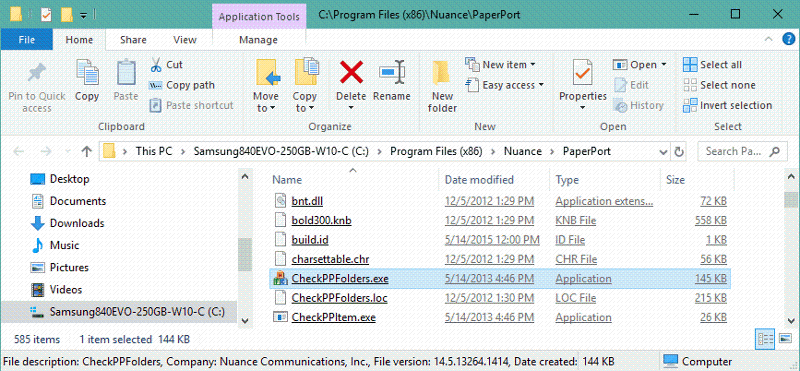Viewport: 800px width, 371px height.
Task: Open the File menu tab
Action: coord(27,40)
